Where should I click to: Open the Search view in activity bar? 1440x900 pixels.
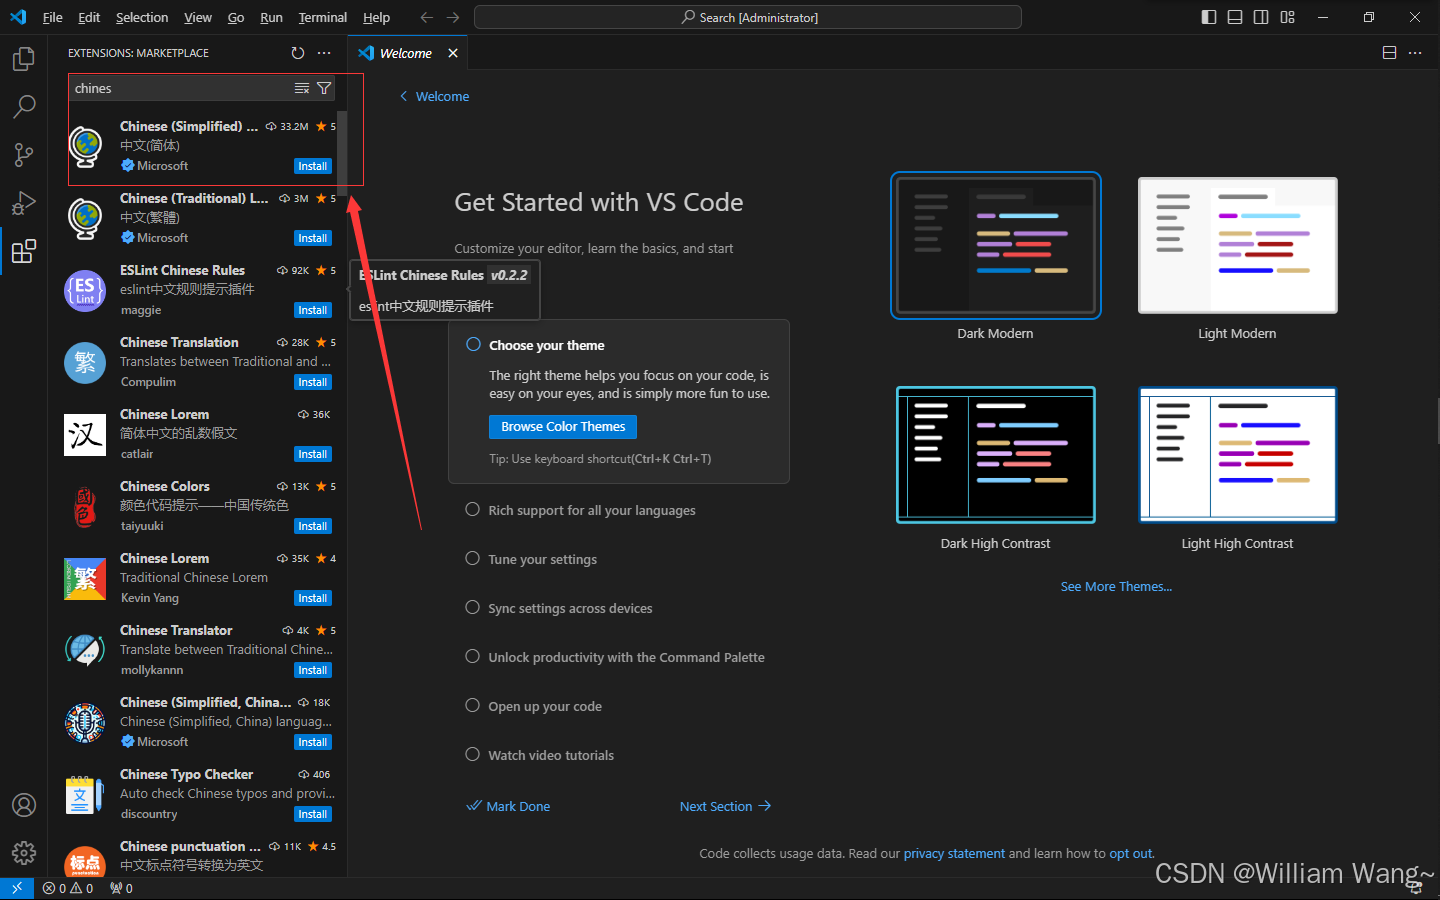tap(24, 106)
